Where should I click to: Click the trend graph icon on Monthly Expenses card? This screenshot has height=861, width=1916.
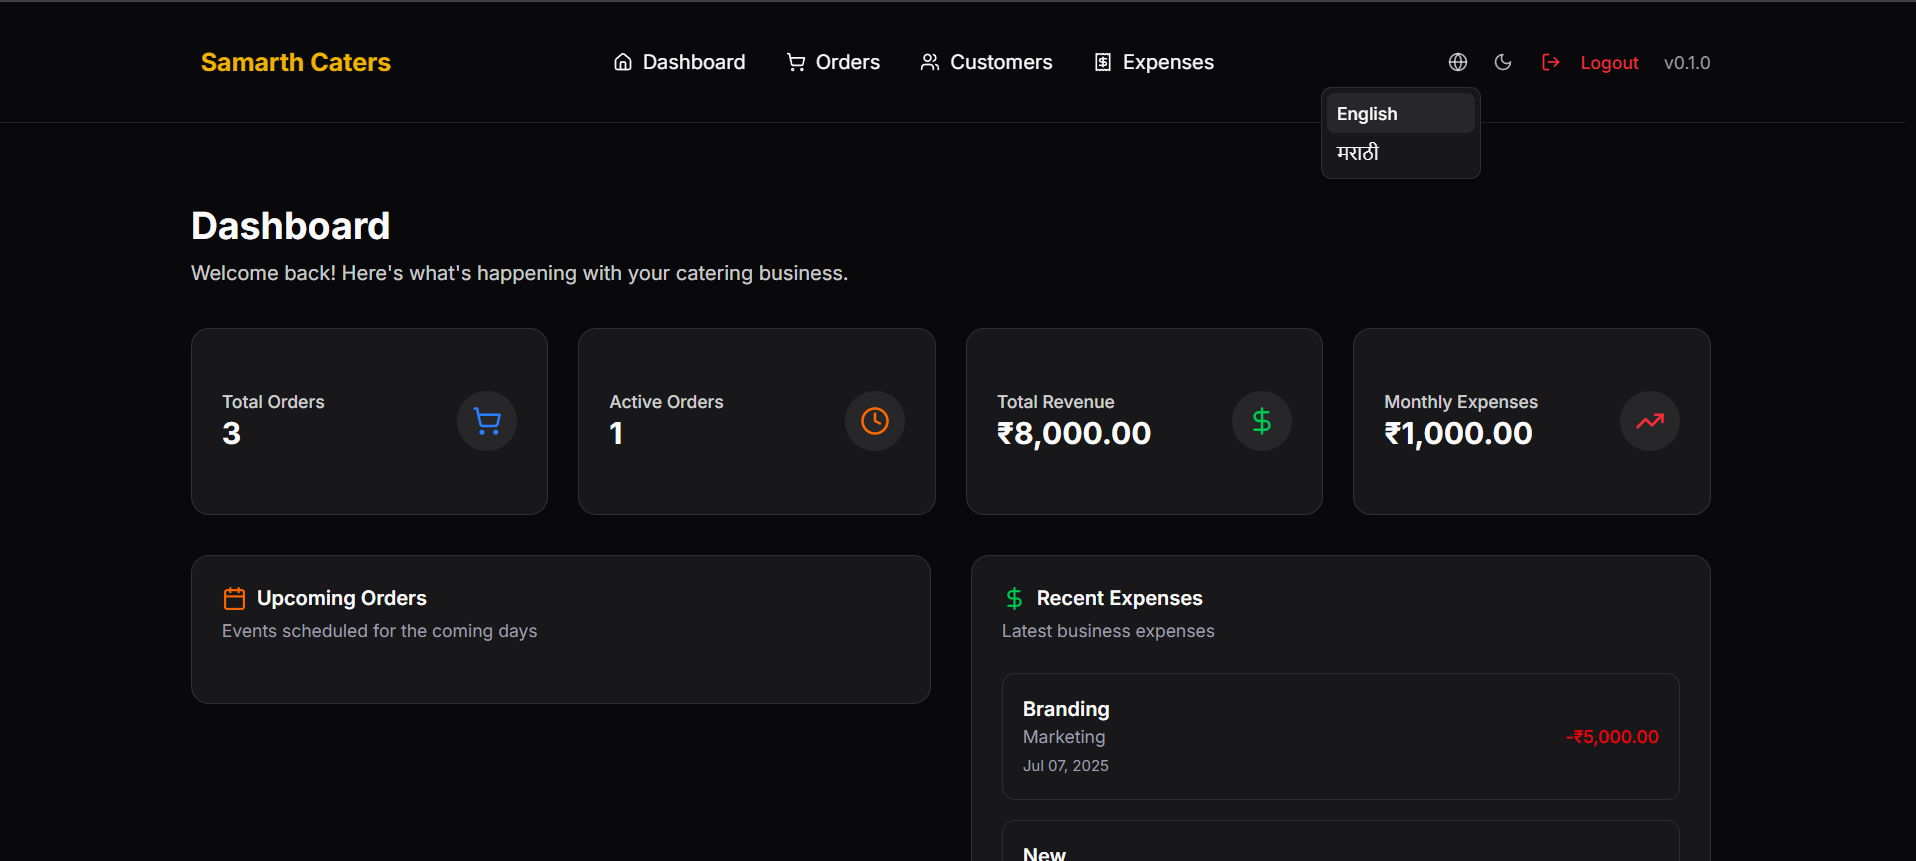(1649, 421)
